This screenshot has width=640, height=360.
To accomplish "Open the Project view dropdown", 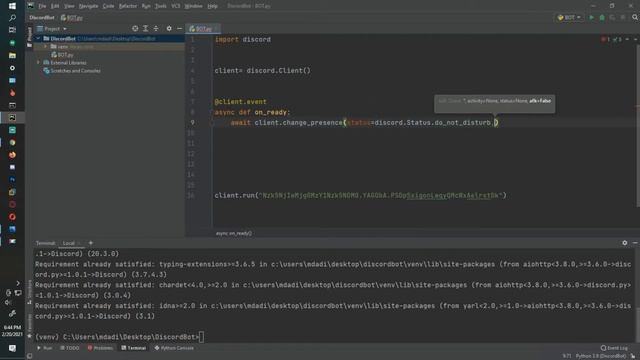I will point(52,29).
